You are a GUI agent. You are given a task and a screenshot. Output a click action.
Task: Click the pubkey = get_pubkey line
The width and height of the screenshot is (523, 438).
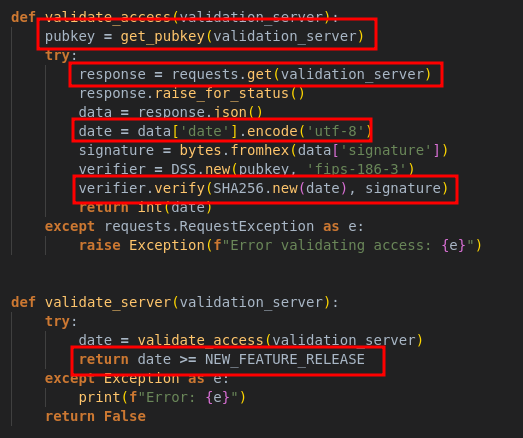point(204,36)
